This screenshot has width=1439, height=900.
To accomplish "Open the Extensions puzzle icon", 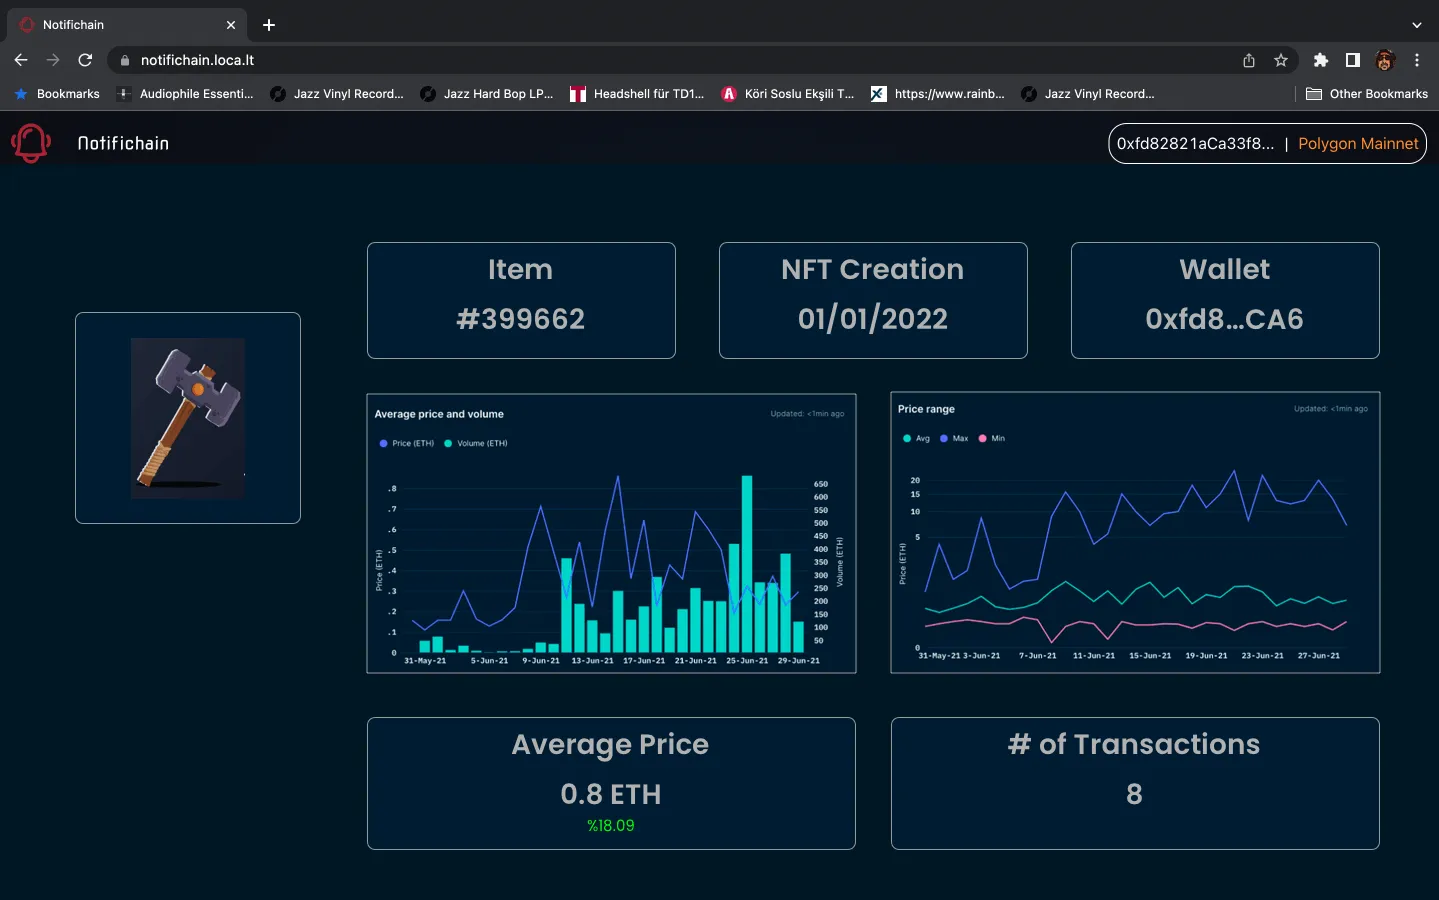I will [1321, 60].
